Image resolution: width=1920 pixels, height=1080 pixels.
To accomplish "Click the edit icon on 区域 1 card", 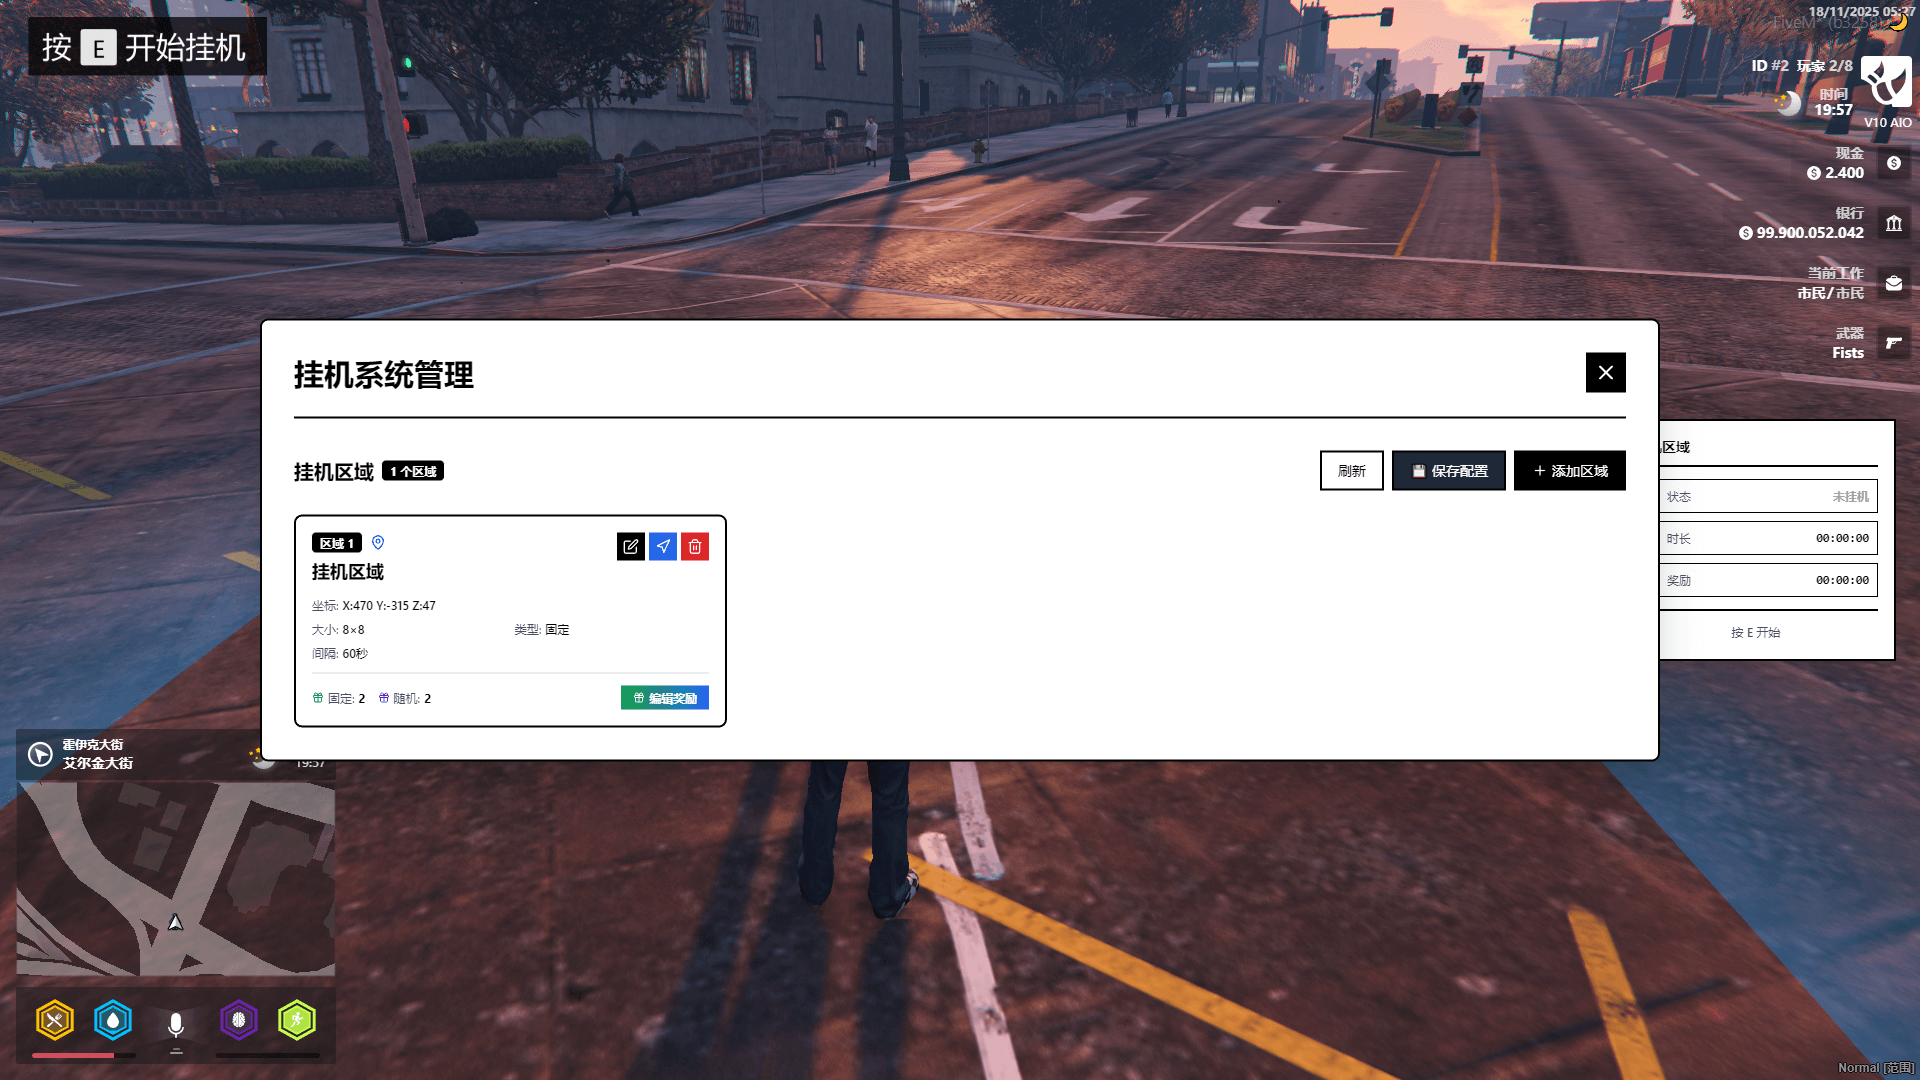I will point(631,546).
